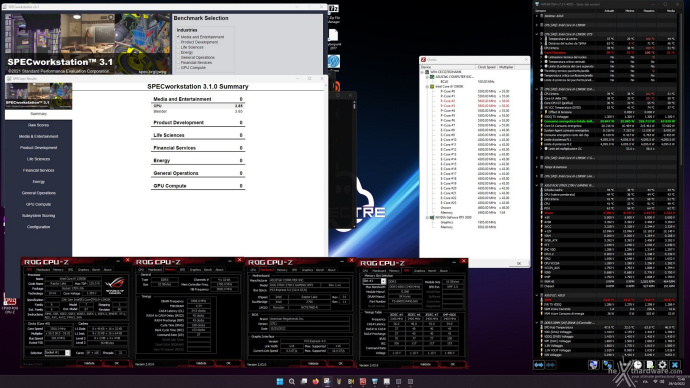This screenshot has width=690, height=388.
Task: Click OK in fourth CPU-Z window
Action: click(452, 364)
